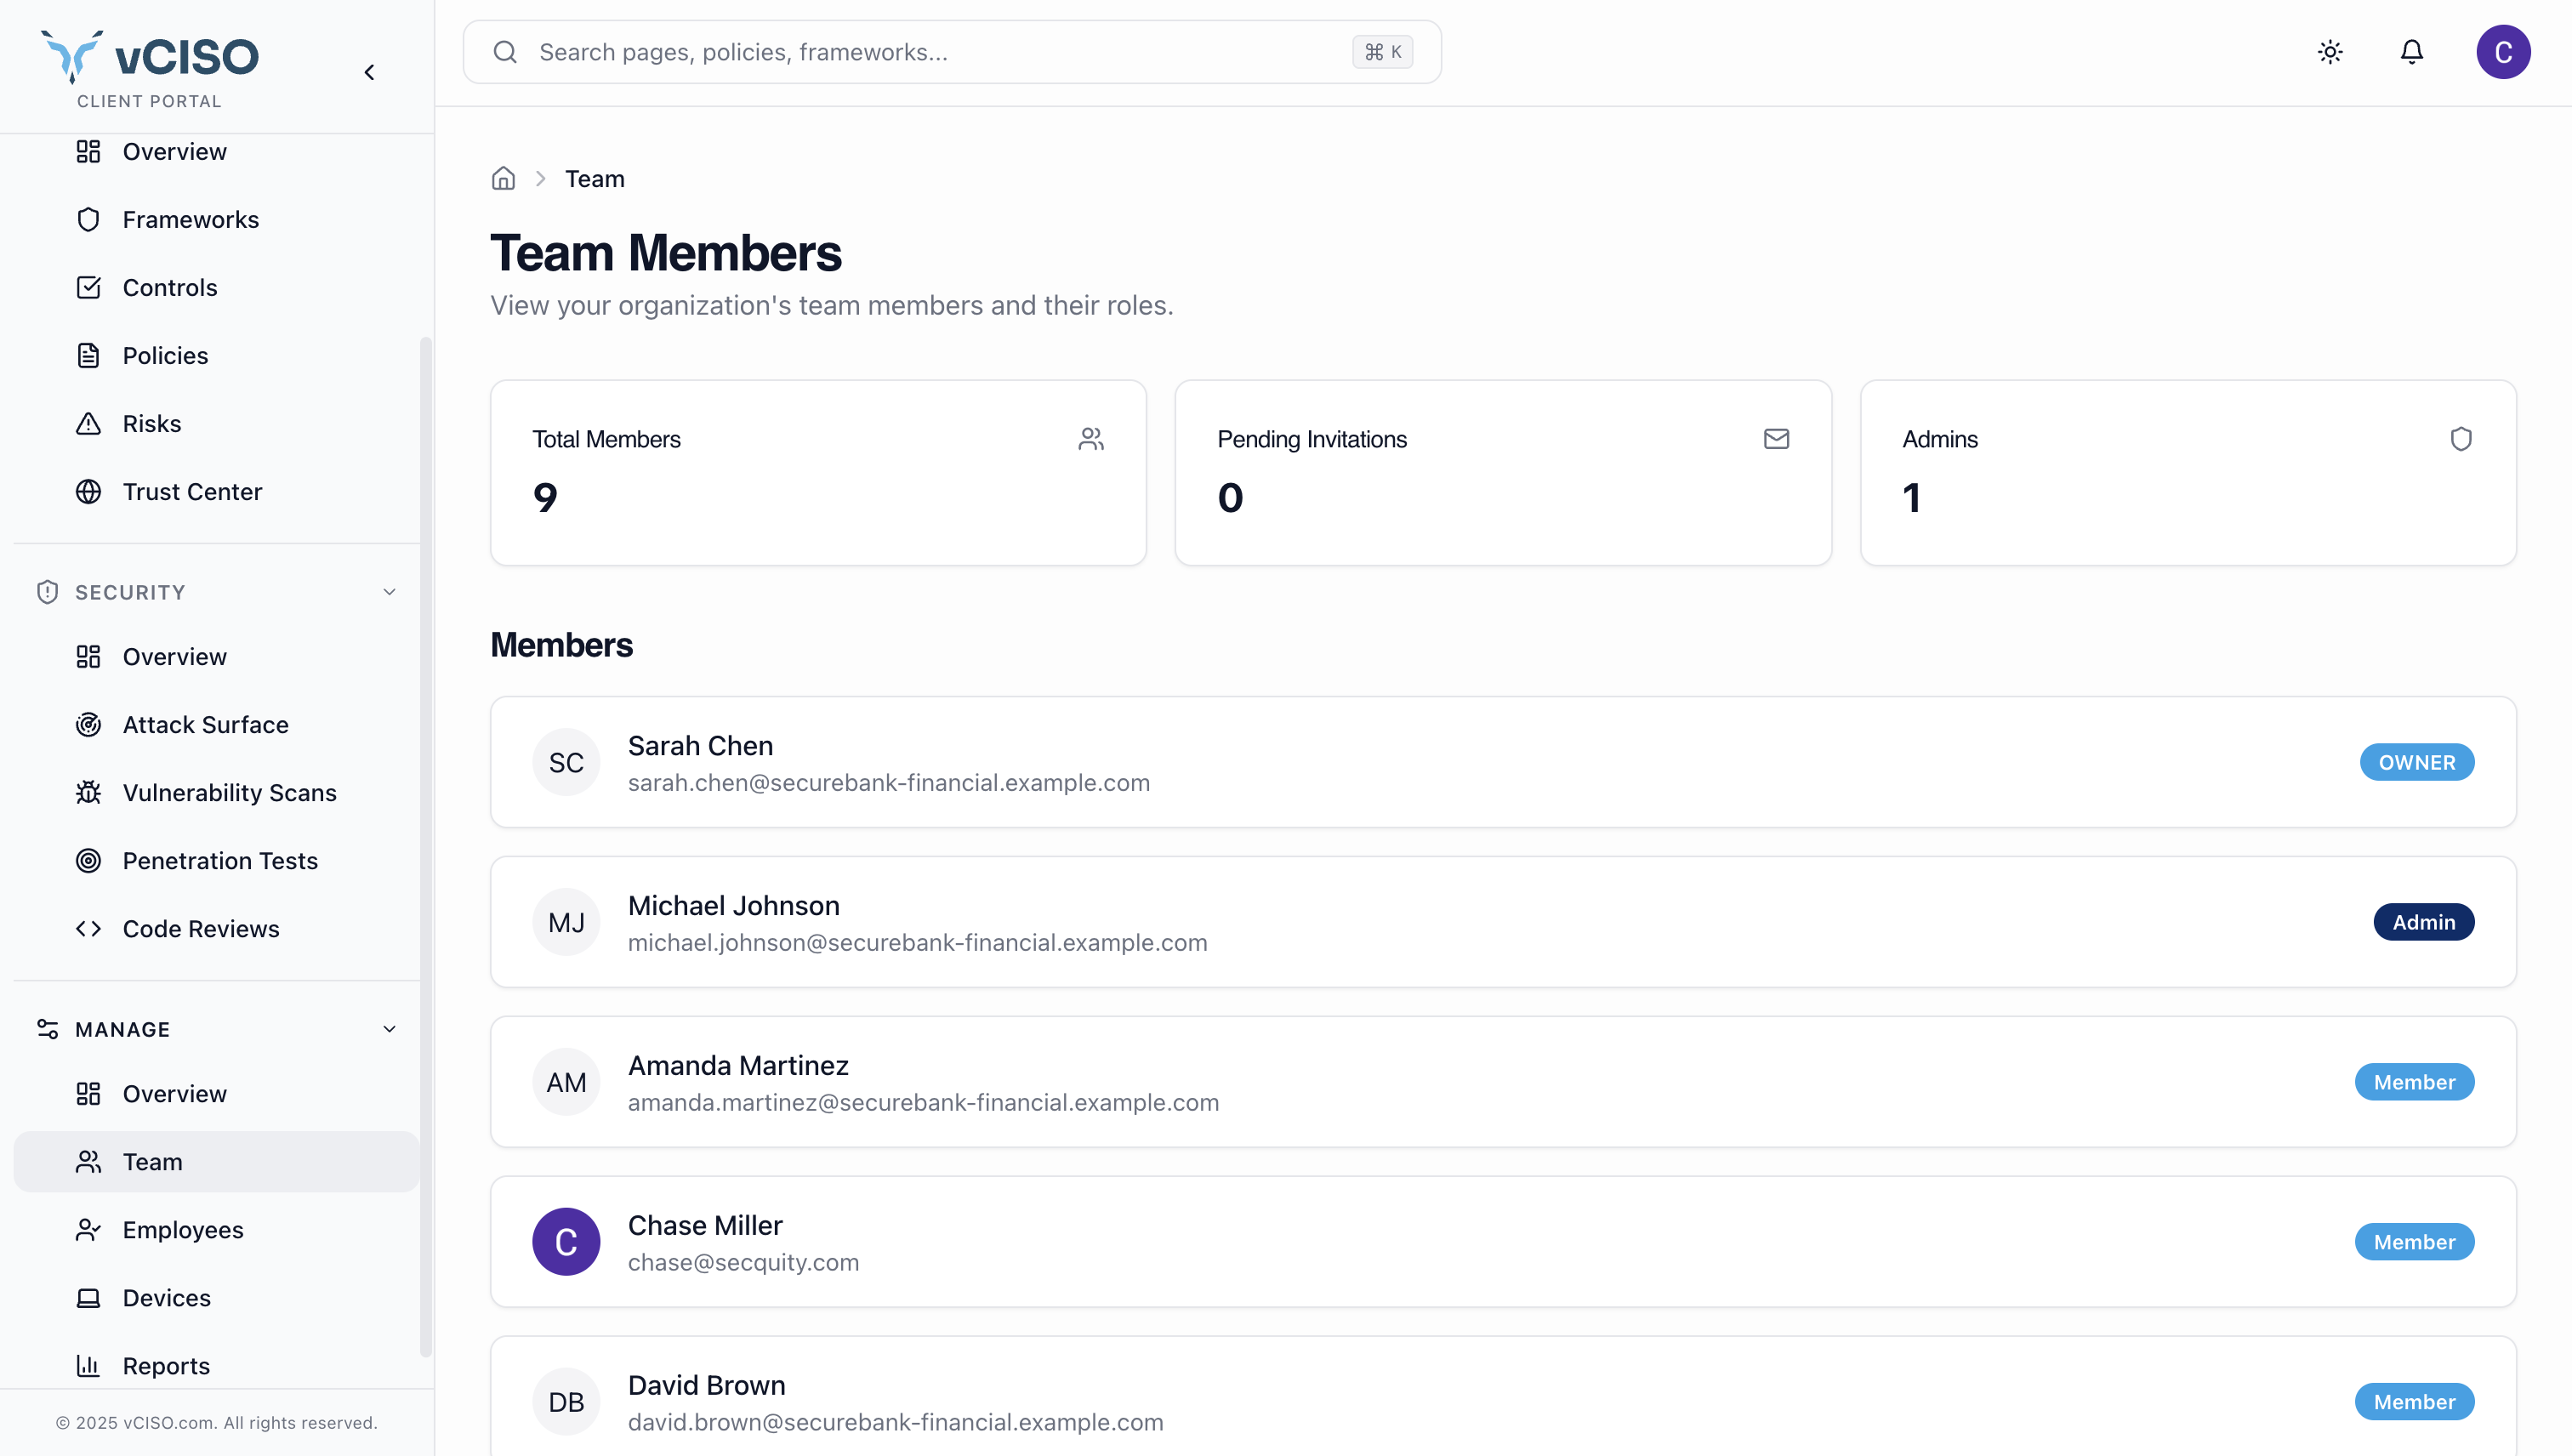Click the top compliance Overview item
Image resolution: width=2572 pixels, height=1456 pixels.
pos(216,151)
